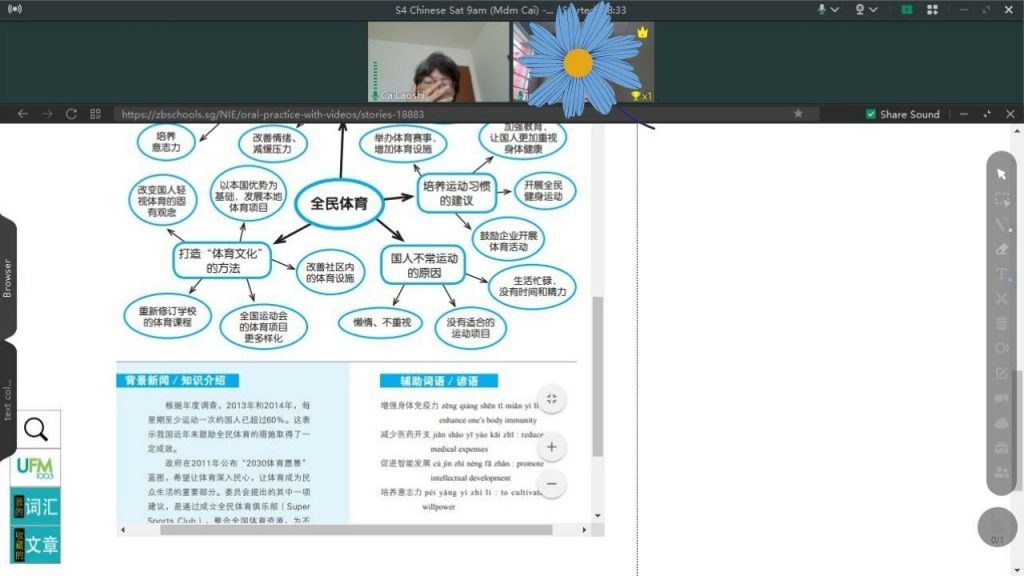Viewport: 1024px width, 576px height.
Task: Zoom in with the plus button
Action: 551,447
